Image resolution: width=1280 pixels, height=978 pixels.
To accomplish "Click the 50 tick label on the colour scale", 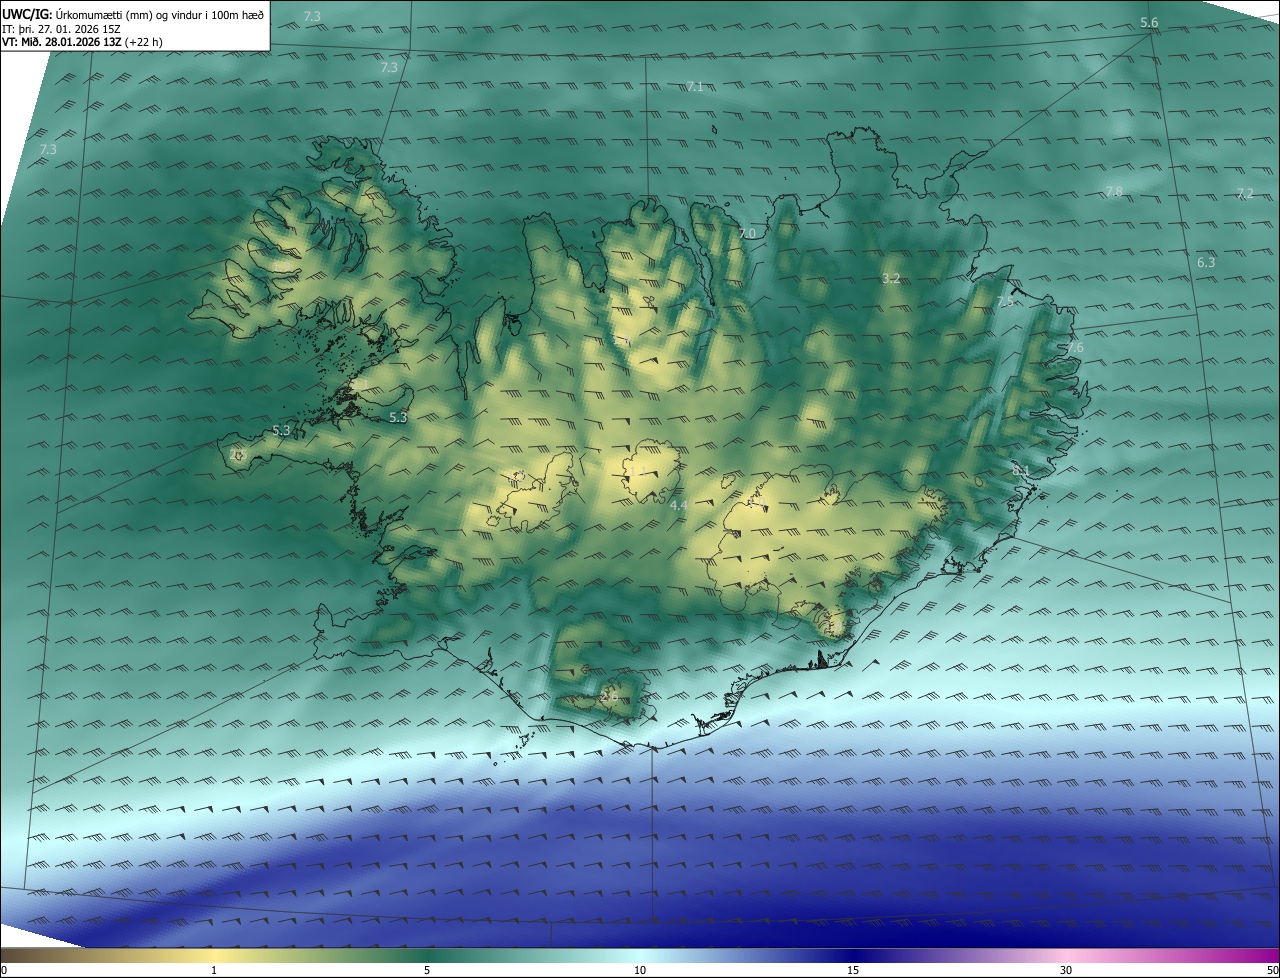I will 1272,970.
